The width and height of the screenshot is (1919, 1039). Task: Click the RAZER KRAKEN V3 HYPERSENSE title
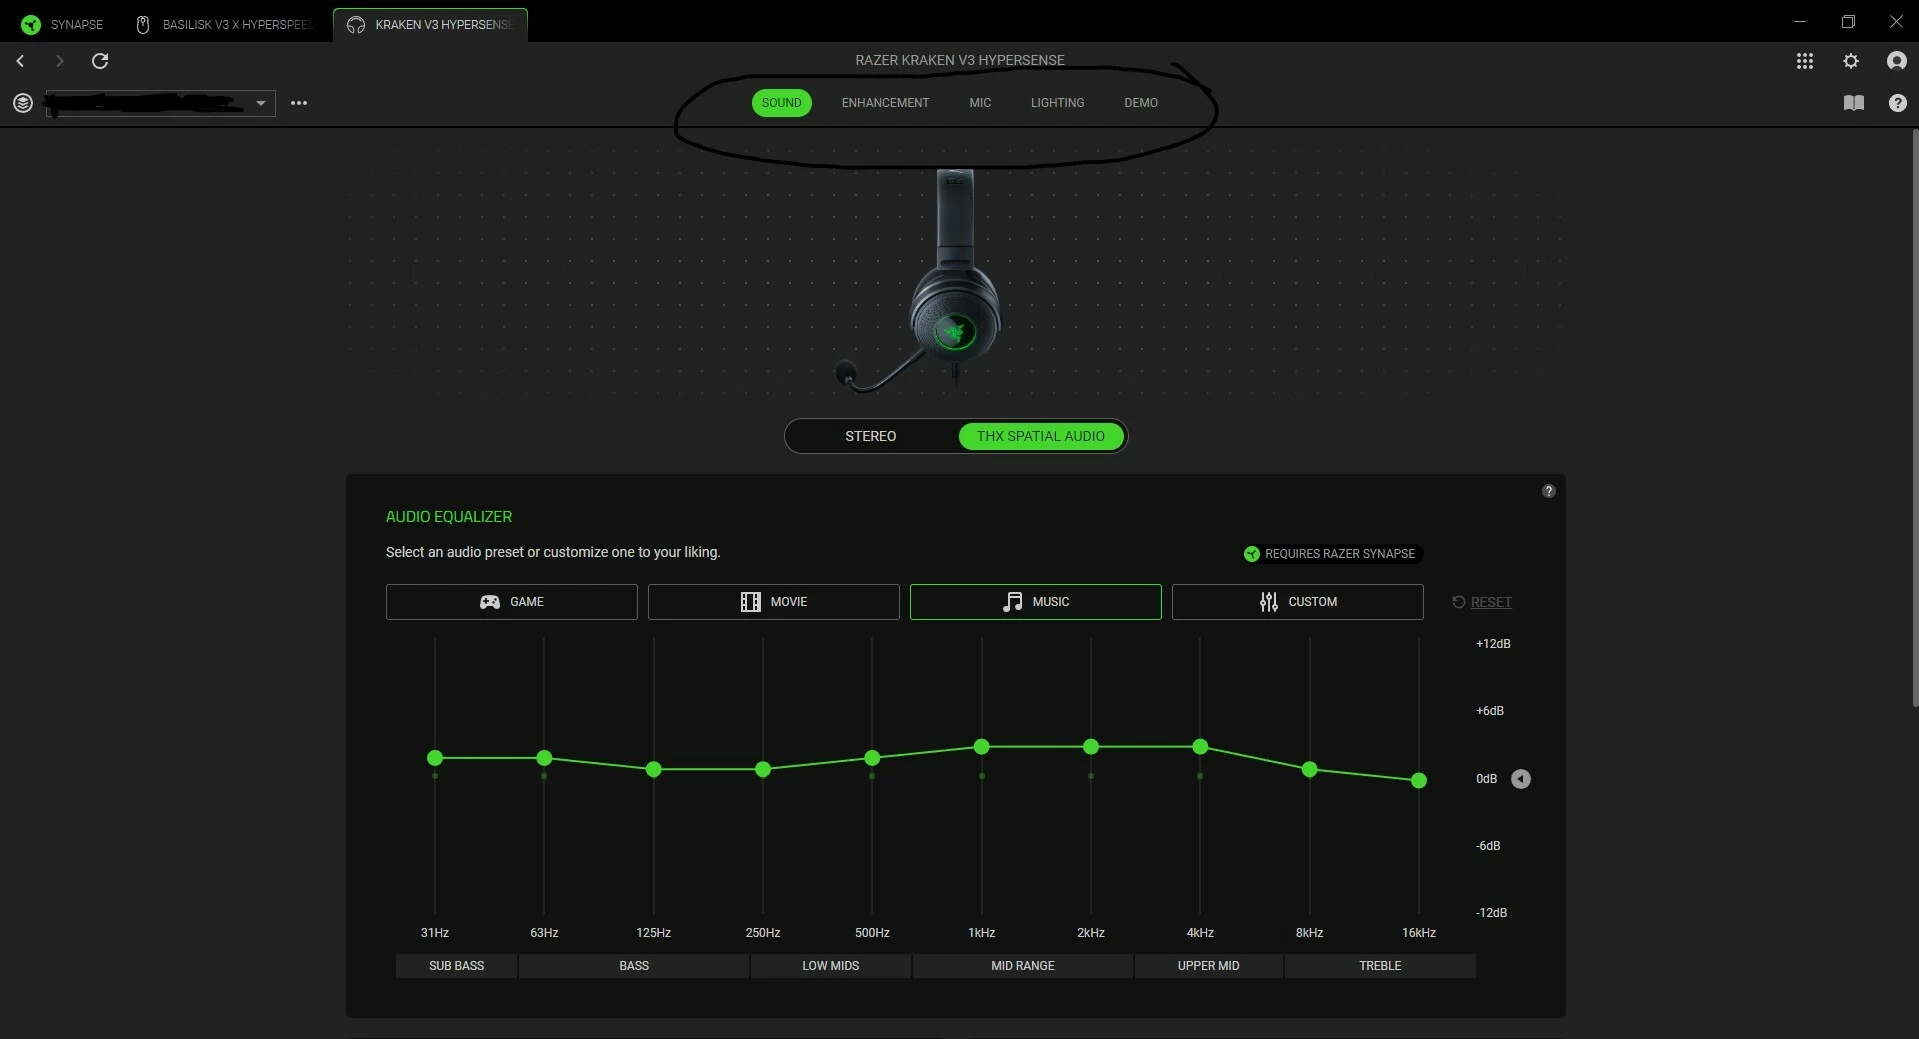pyautogui.click(x=960, y=60)
